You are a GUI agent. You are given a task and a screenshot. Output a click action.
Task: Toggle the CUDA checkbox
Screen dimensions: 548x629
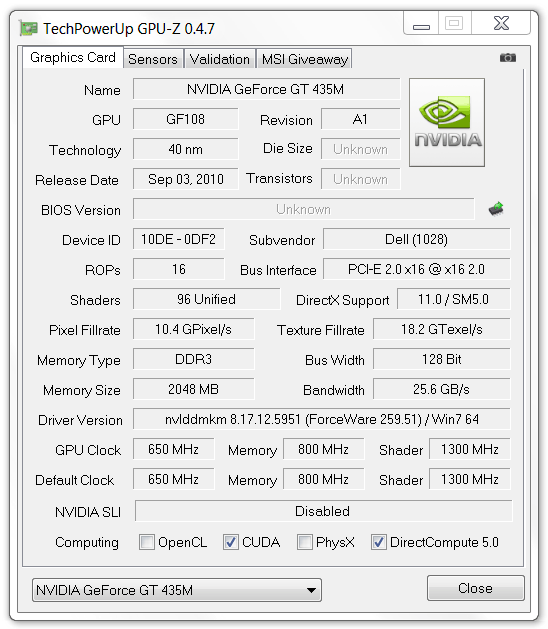click(231, 542)
